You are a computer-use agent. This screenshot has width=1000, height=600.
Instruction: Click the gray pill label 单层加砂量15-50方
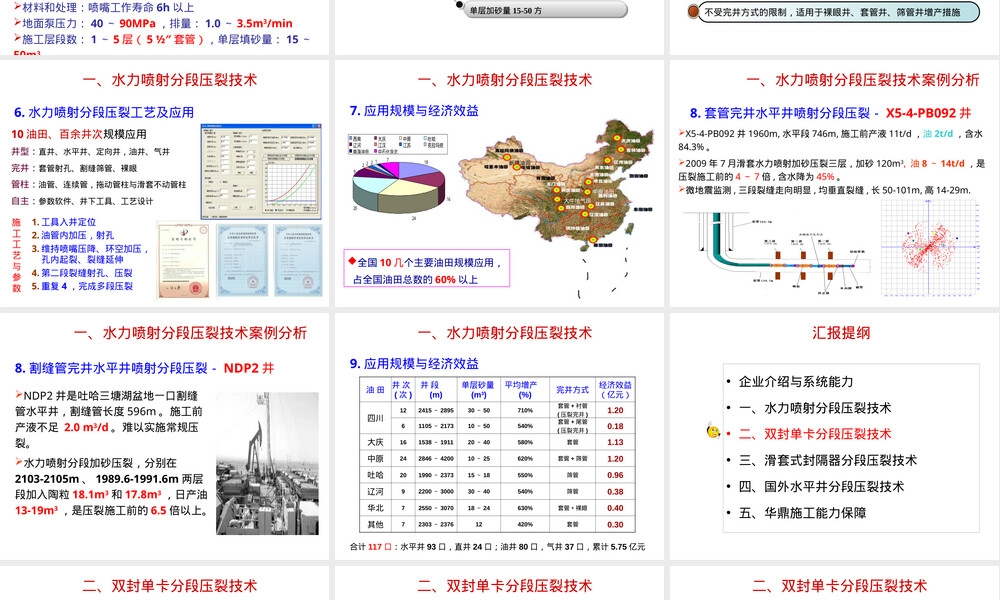tap(544, 10)
